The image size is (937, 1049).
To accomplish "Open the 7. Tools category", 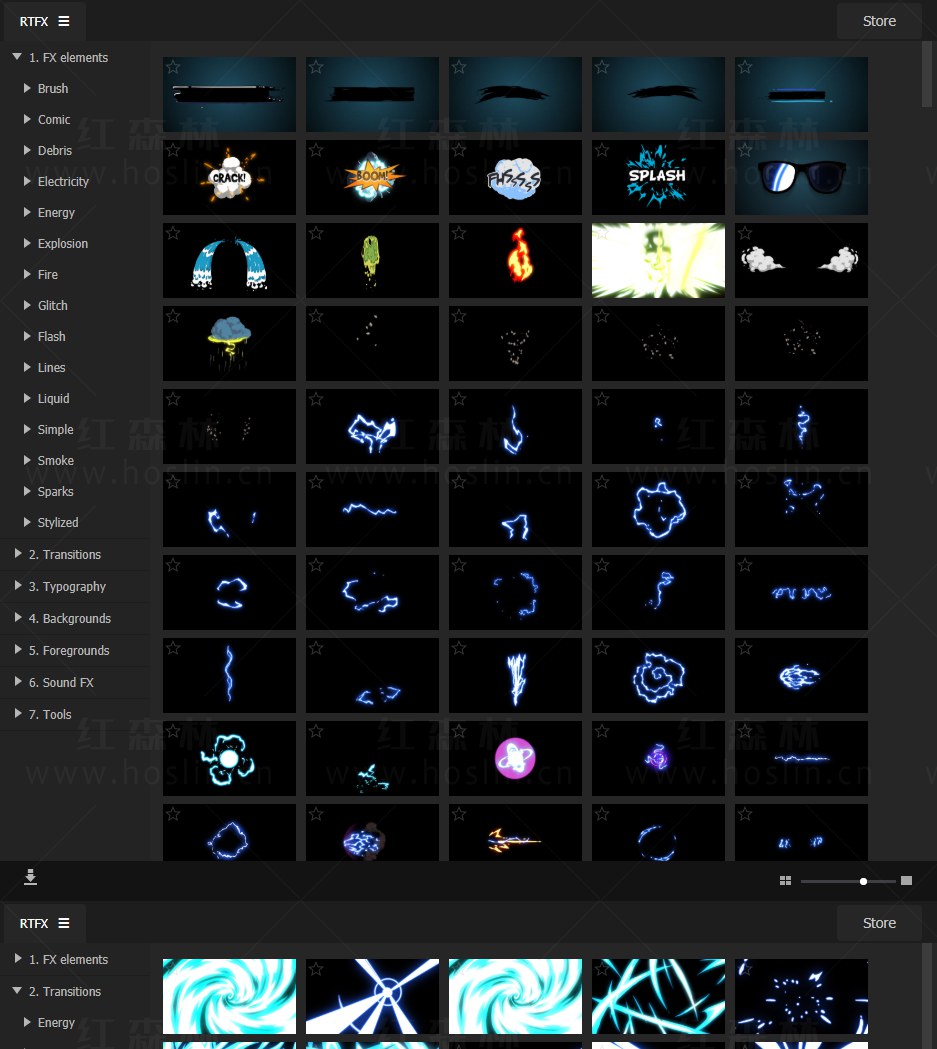I will (49, 714).
